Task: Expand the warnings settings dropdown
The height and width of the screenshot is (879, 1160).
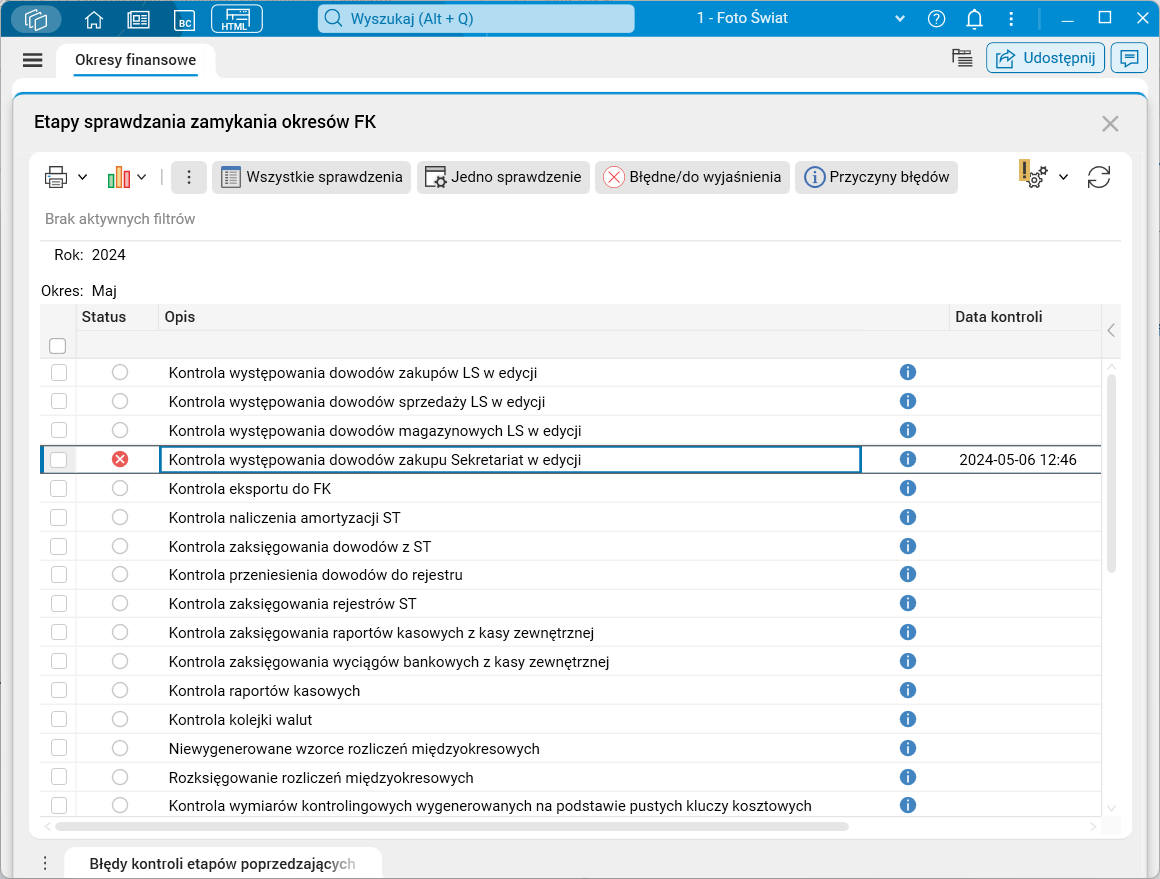Action: pos(1064,176)
